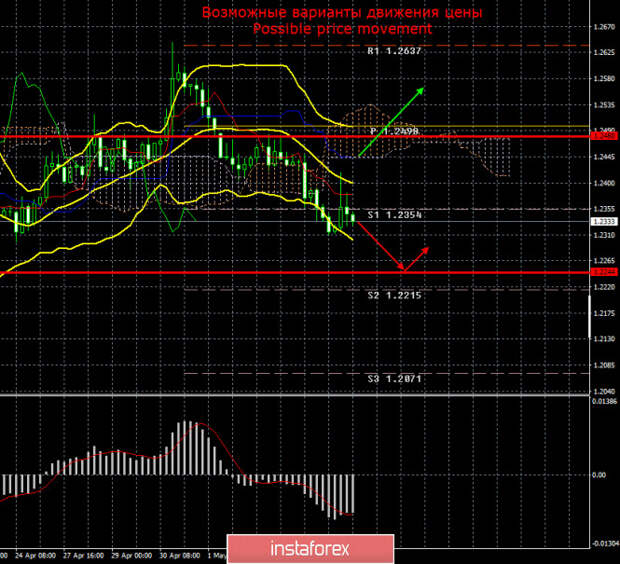Click the 1.2400 price axis value
620x564 pixels.
click(x=605, y=183)
